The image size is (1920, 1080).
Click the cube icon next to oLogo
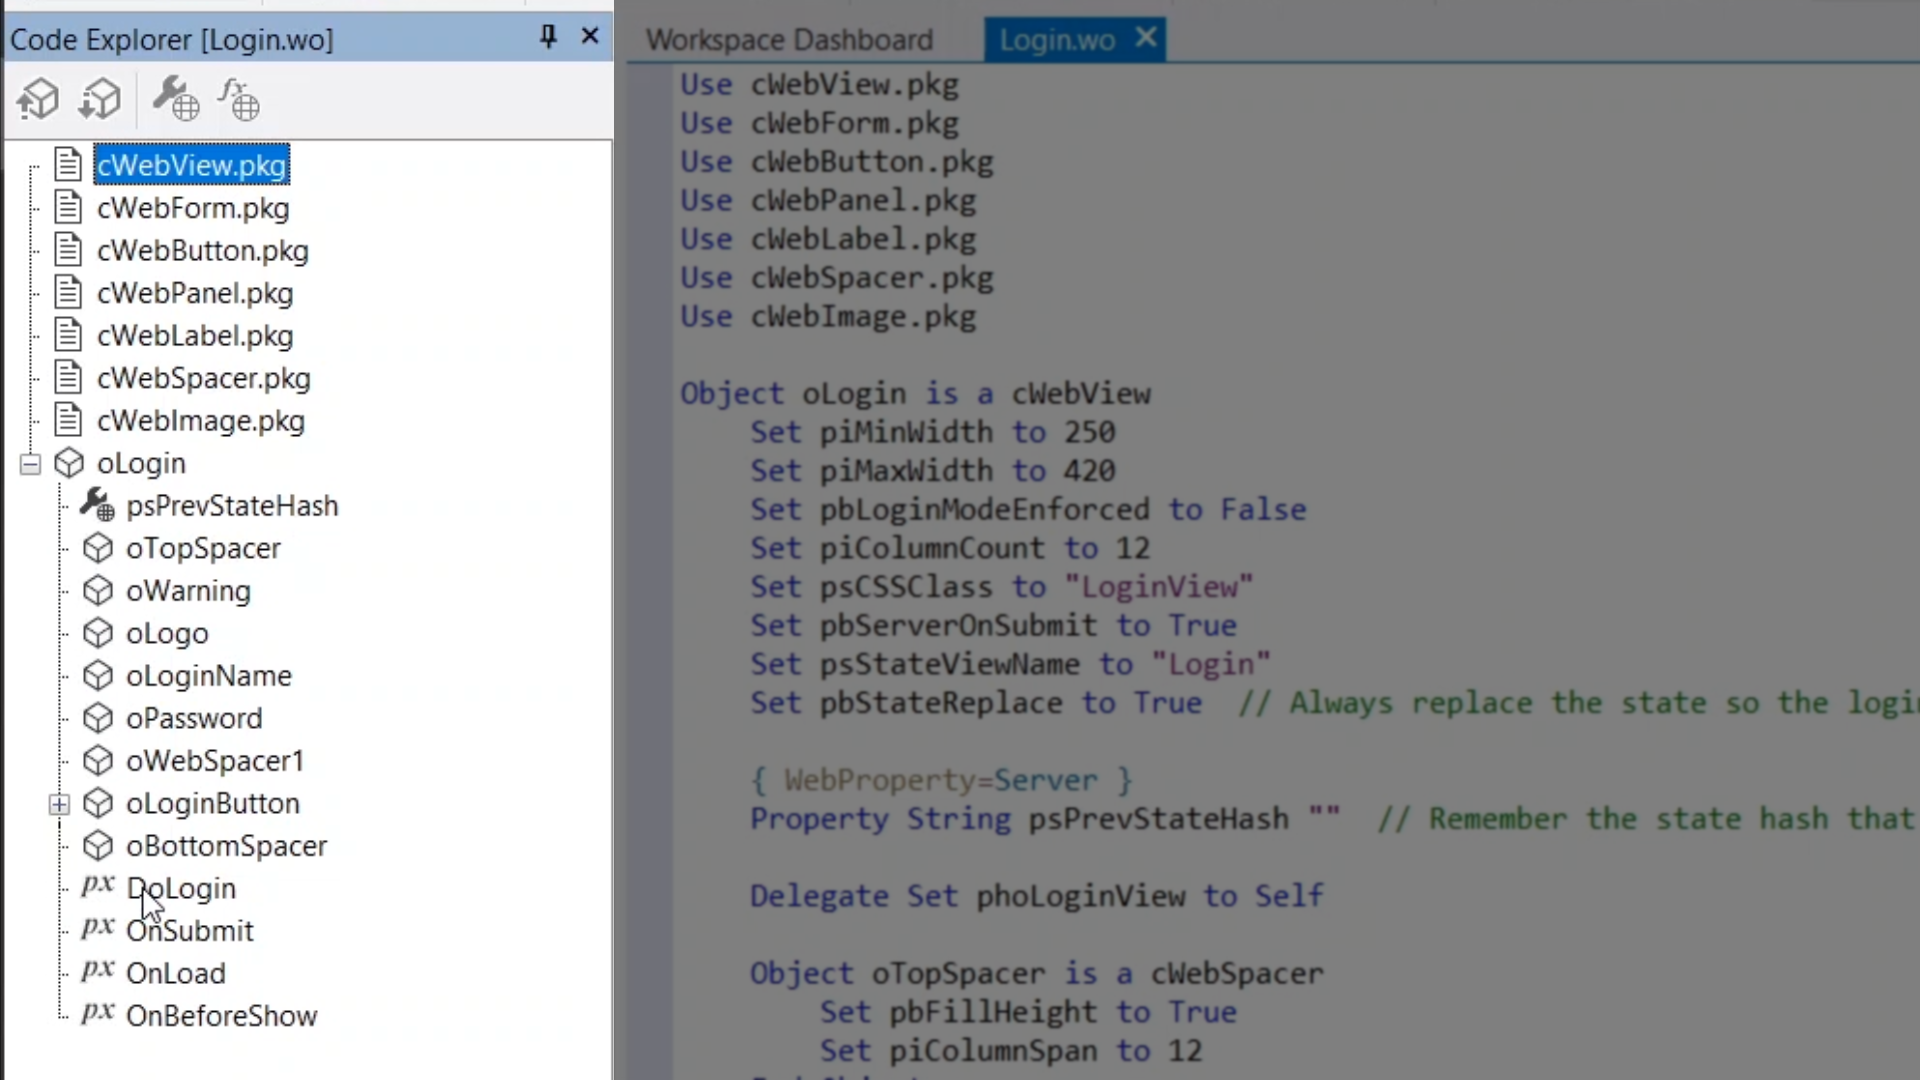(x=98, y=633)
